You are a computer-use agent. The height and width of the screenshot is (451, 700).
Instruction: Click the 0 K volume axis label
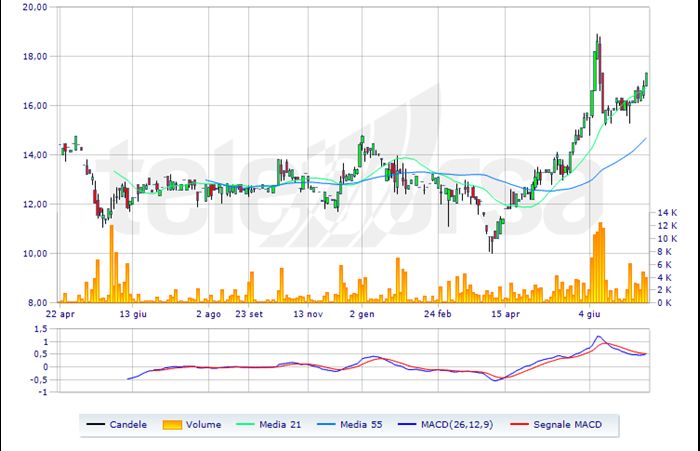point(665,302)
